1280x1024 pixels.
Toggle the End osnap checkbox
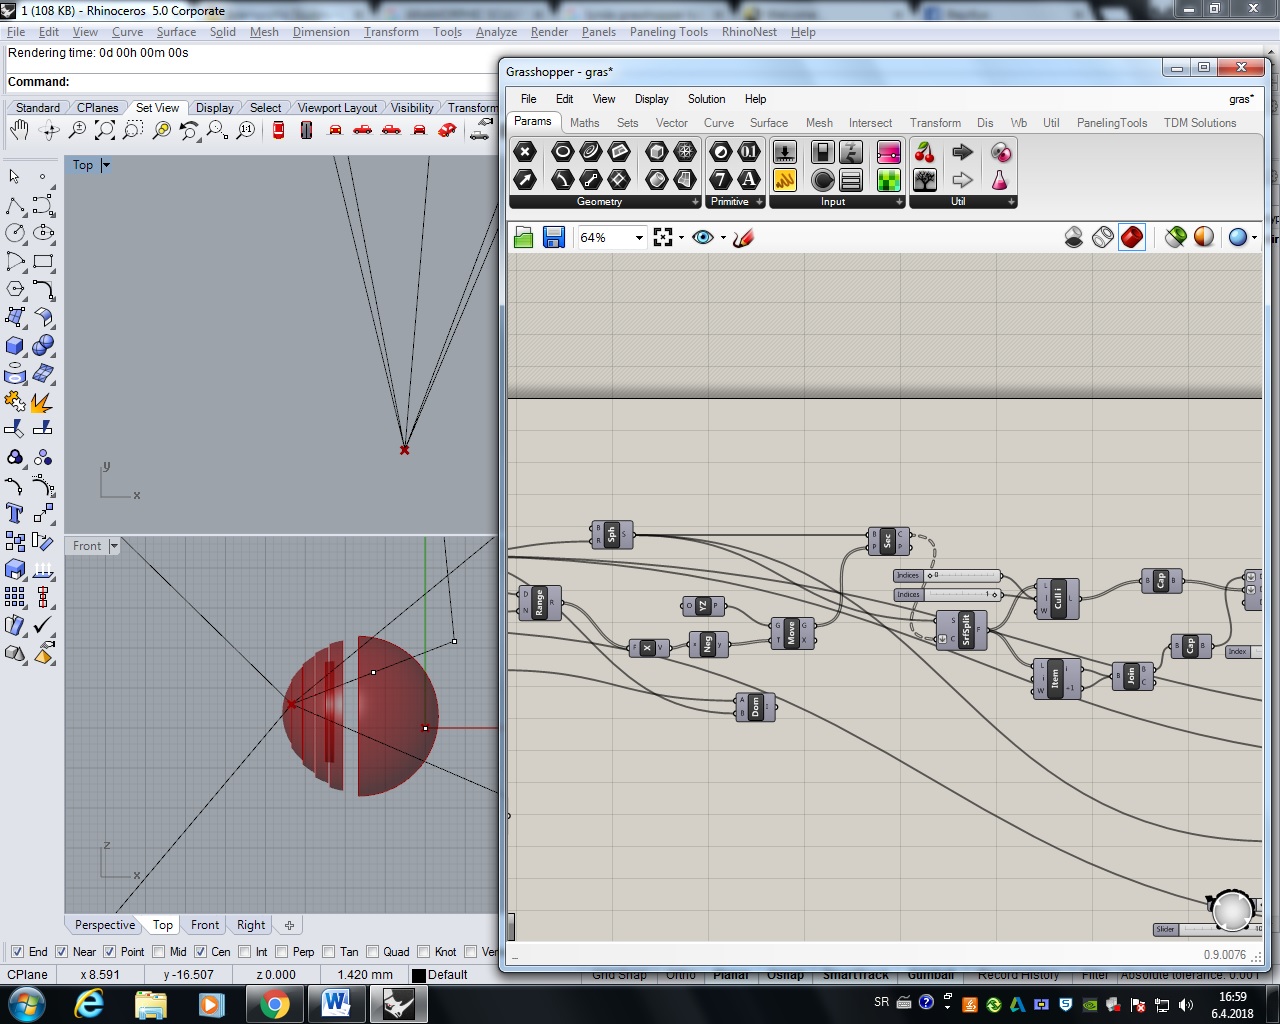click(x=17, y=952)
